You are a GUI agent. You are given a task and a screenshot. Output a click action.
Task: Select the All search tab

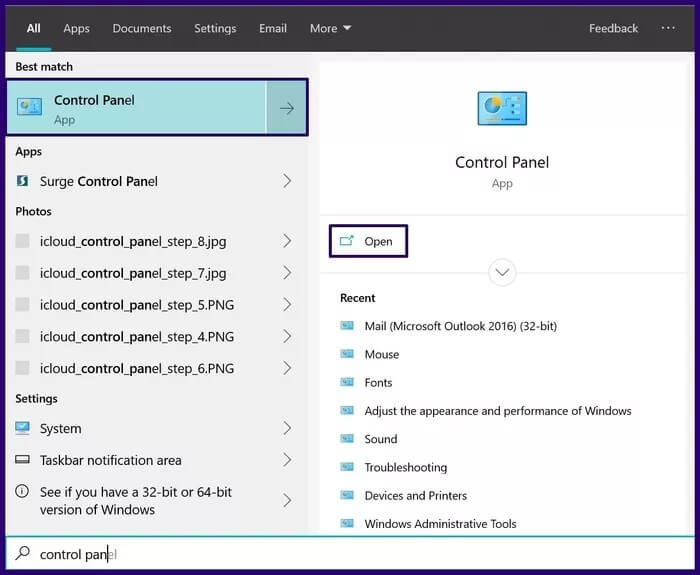pyautogui.click(x=33, y=29)
